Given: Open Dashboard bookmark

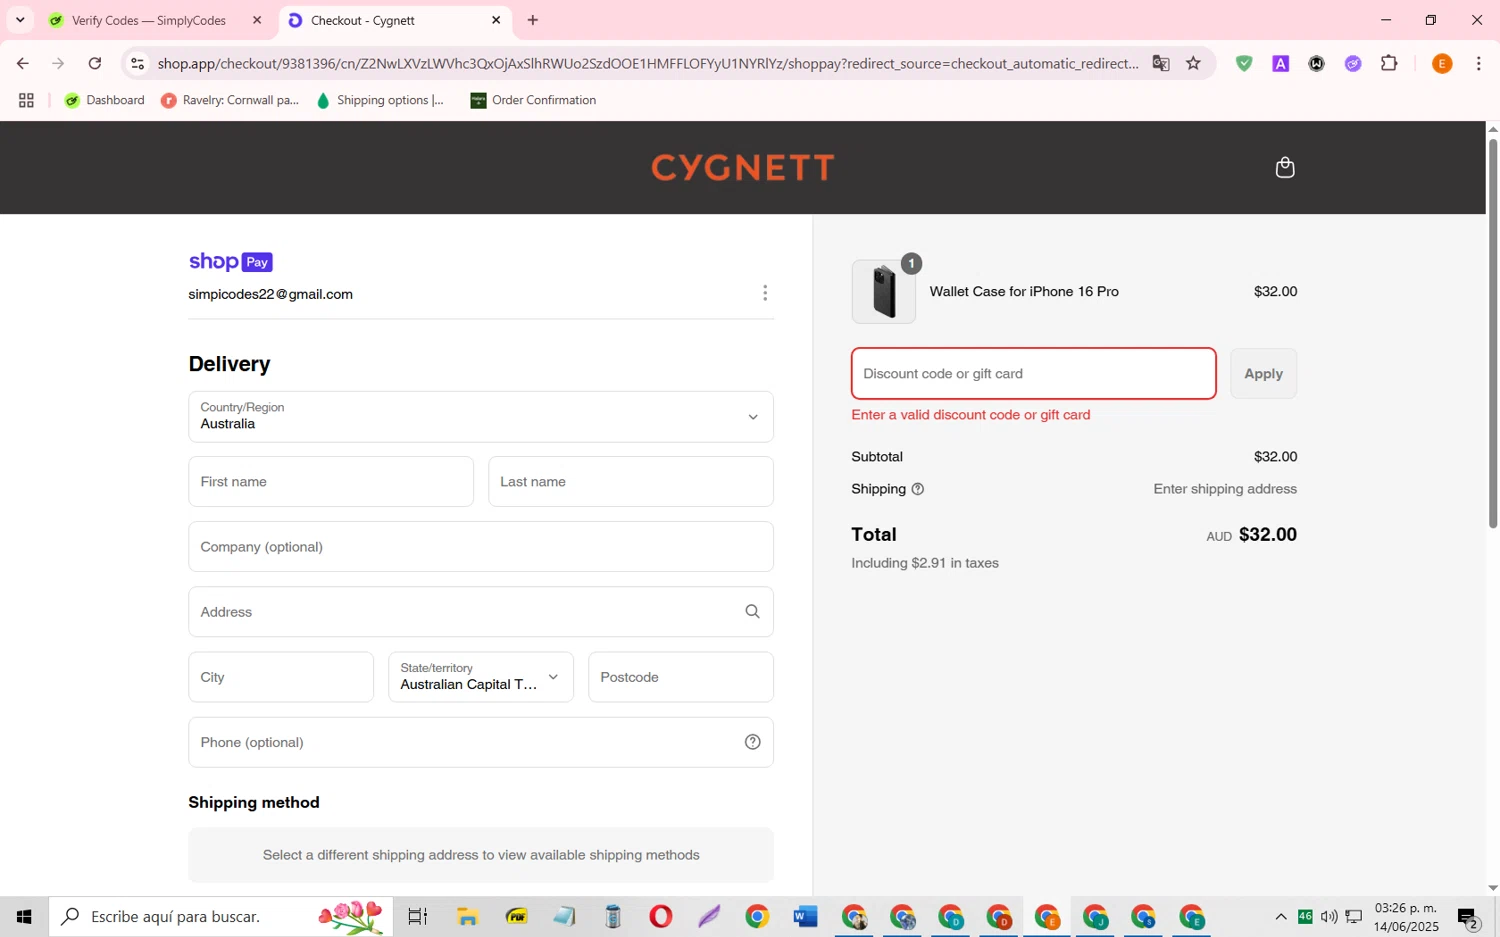Looking at the screenshot, I should (x=105, y=100).
